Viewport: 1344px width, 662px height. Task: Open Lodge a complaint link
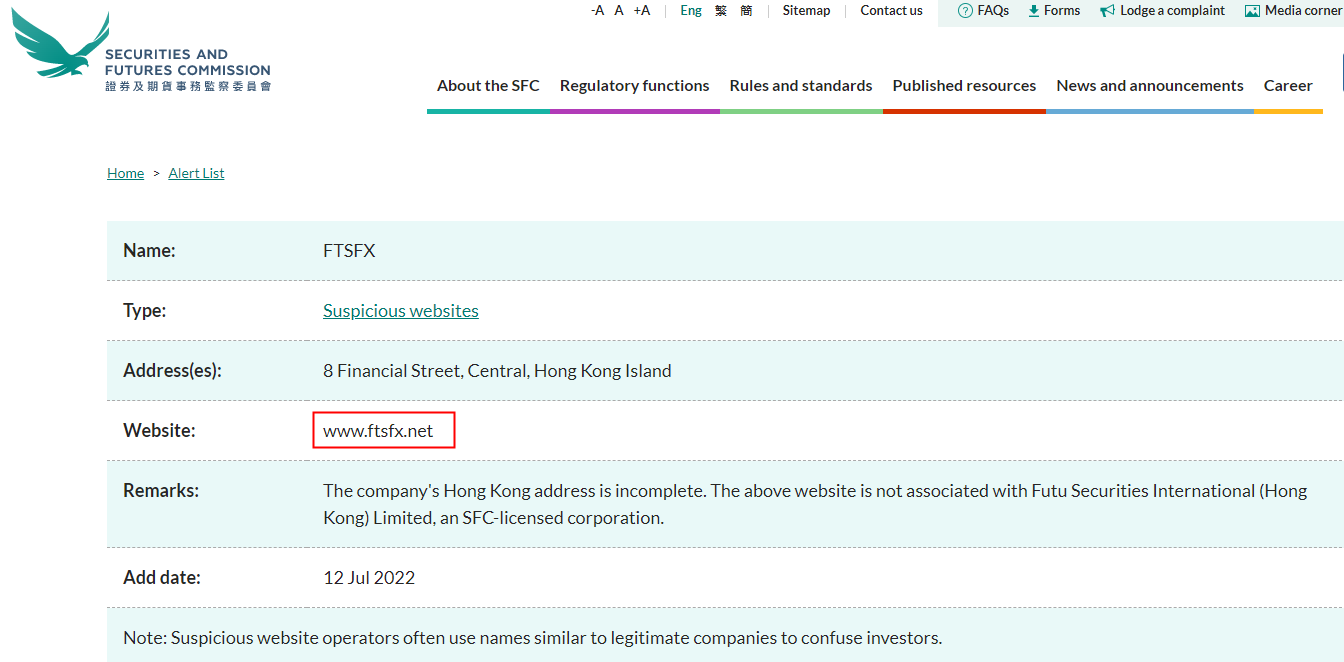pos(1172,10)
